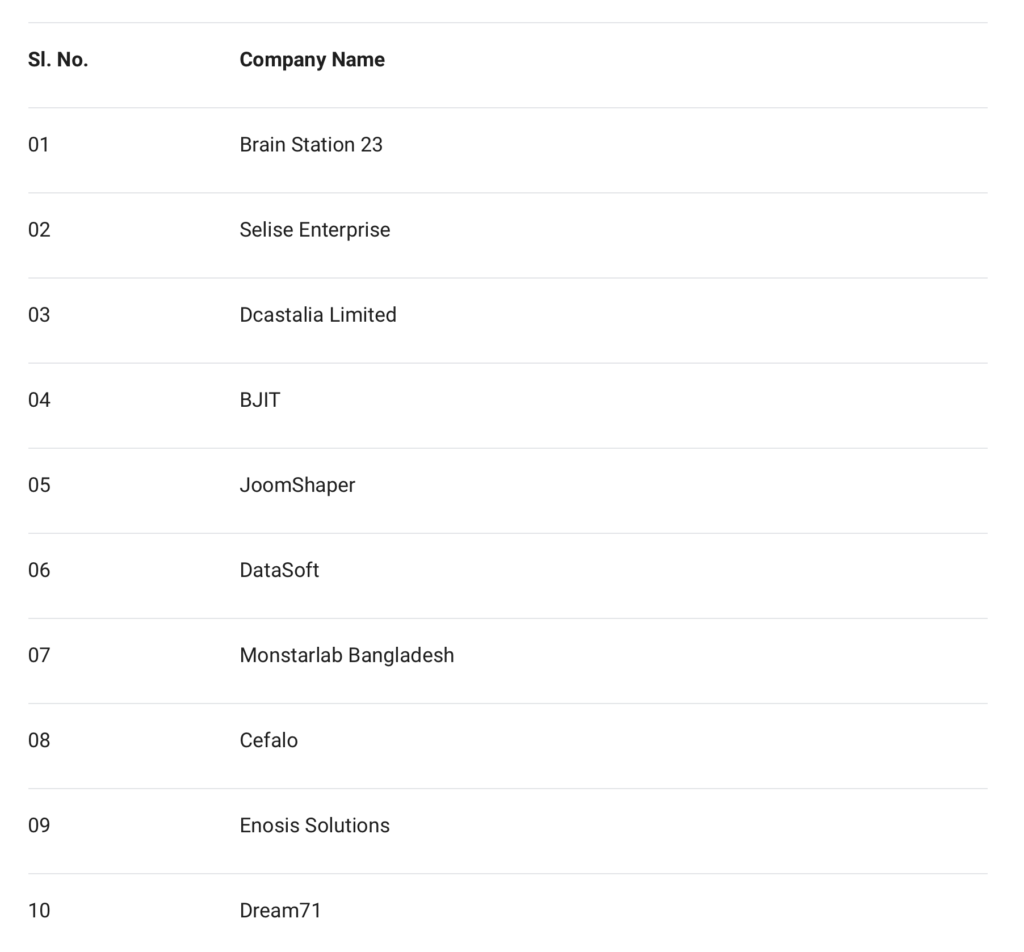Click the Company Name column header
This screenshot has width=1024, height=952.
click(312, 60)
